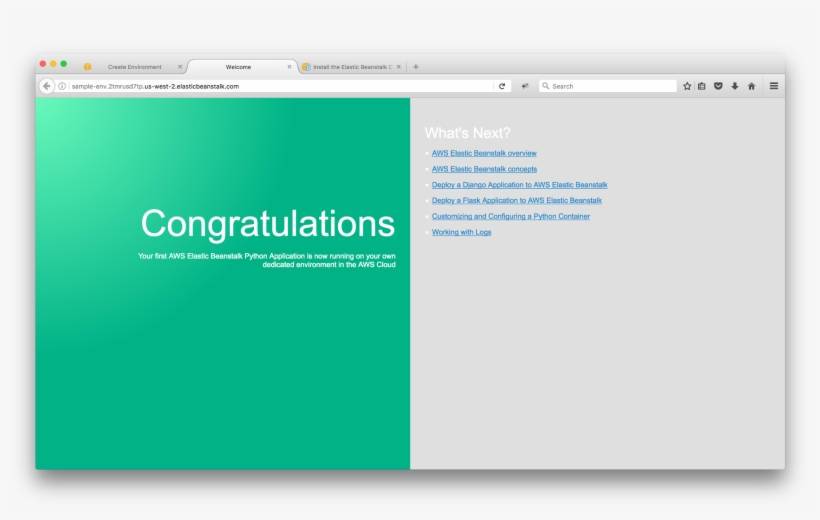This screenshot has height=520, width=820.
Task: Open the hamburger menu in toolbar
Action: pos(773,86)
